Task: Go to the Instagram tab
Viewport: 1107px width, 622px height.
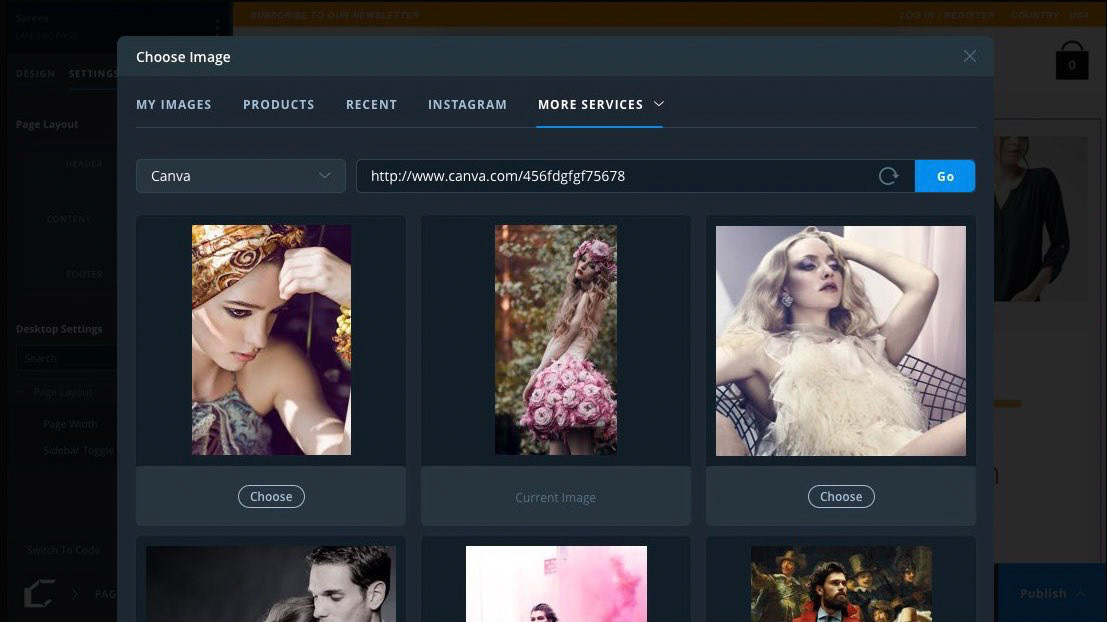Action: click(467, 104)
